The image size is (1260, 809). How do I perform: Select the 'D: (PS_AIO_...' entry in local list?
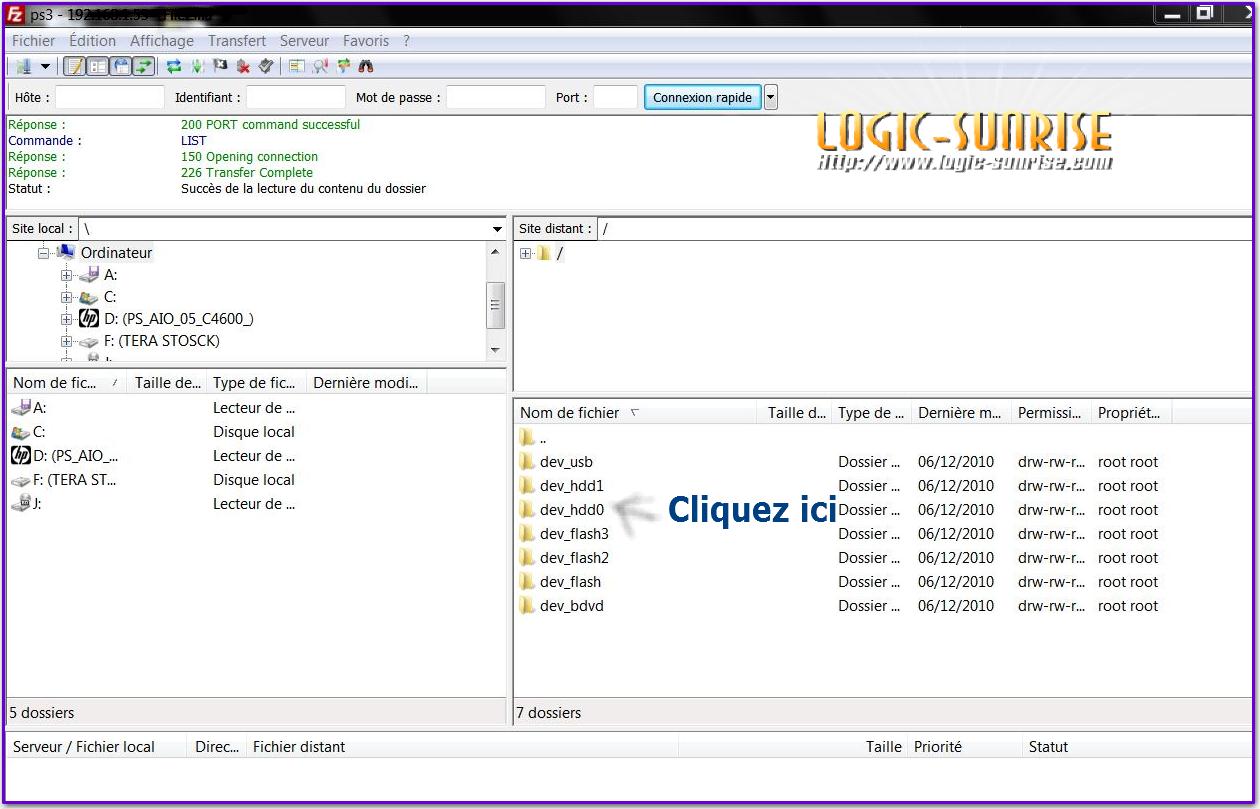tap(76, 456)
